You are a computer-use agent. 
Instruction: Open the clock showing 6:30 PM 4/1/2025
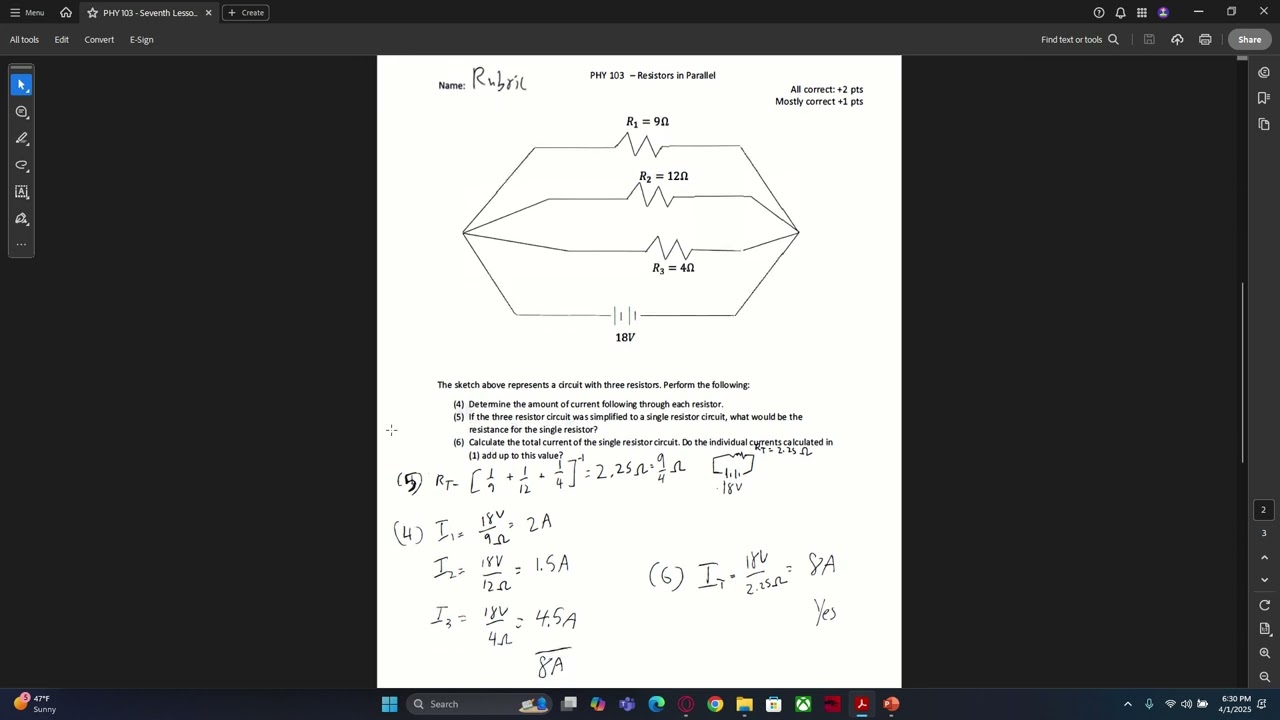click(x=1236, y=704)
